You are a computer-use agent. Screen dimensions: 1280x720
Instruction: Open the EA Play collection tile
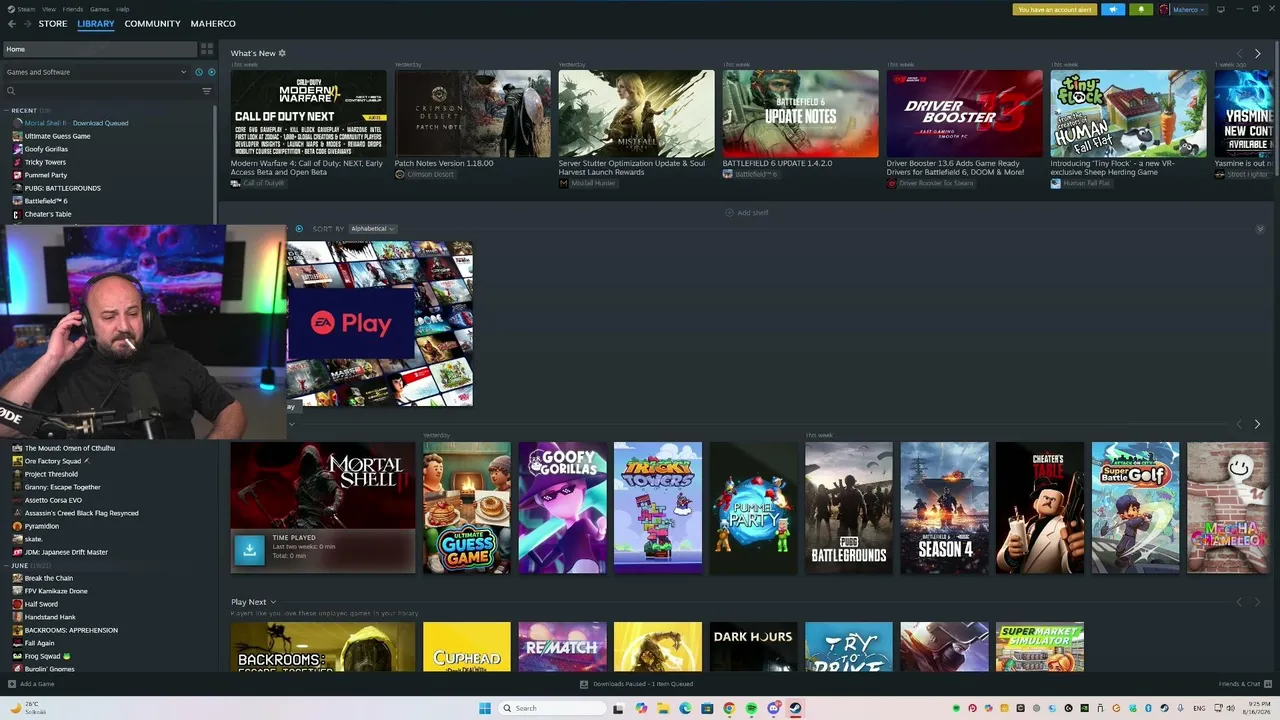(x=380, y=324)
